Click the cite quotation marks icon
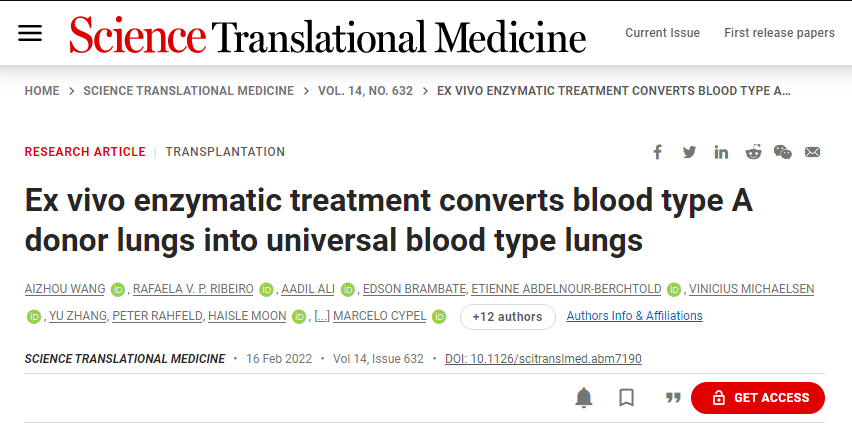Screen dimensions: 852x433 pos(673,398)
